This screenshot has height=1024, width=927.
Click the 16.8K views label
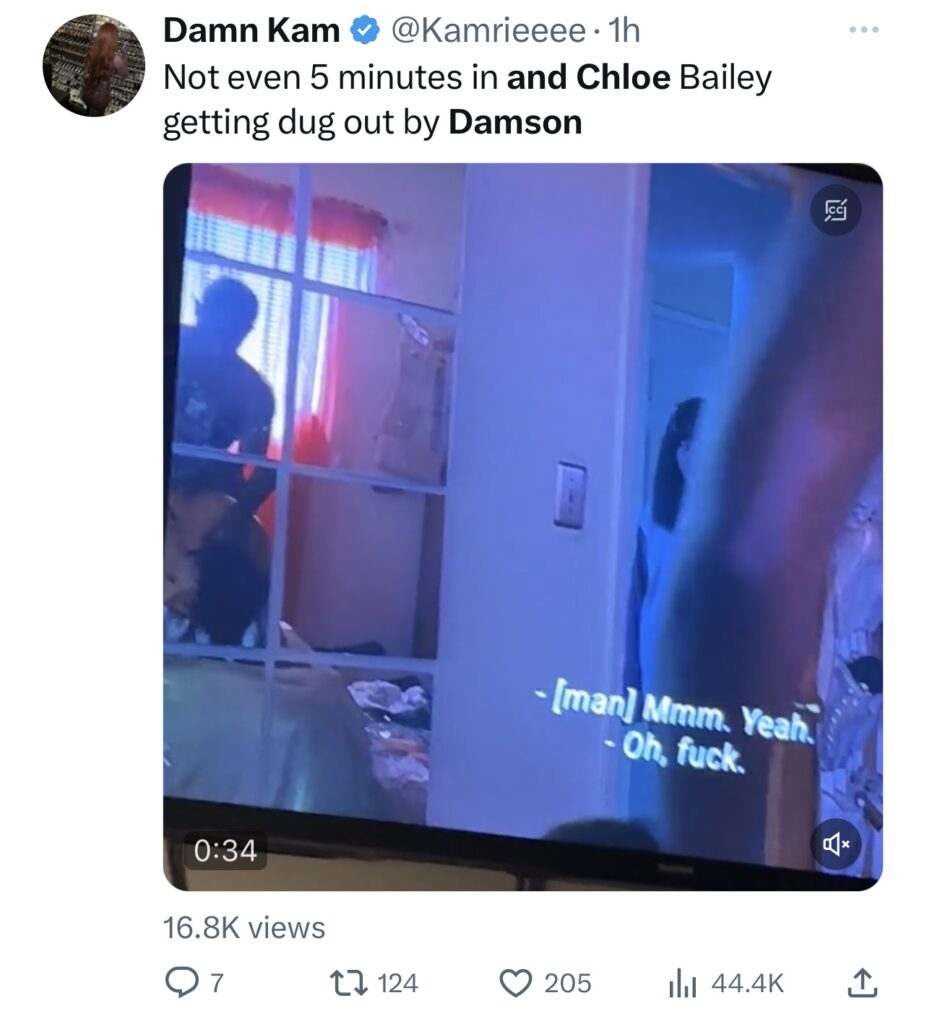(x=244, y=927)
